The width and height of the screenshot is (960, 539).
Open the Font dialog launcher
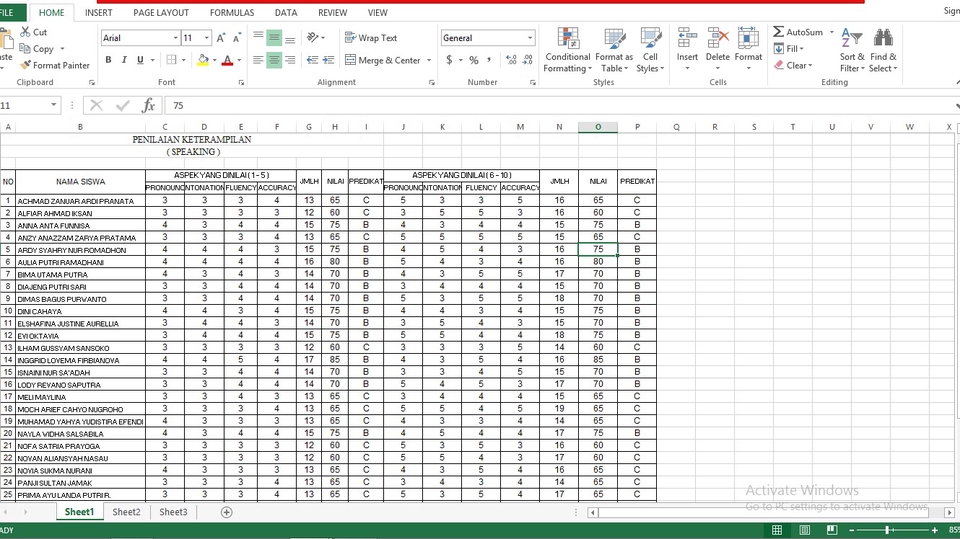point(241,82)
